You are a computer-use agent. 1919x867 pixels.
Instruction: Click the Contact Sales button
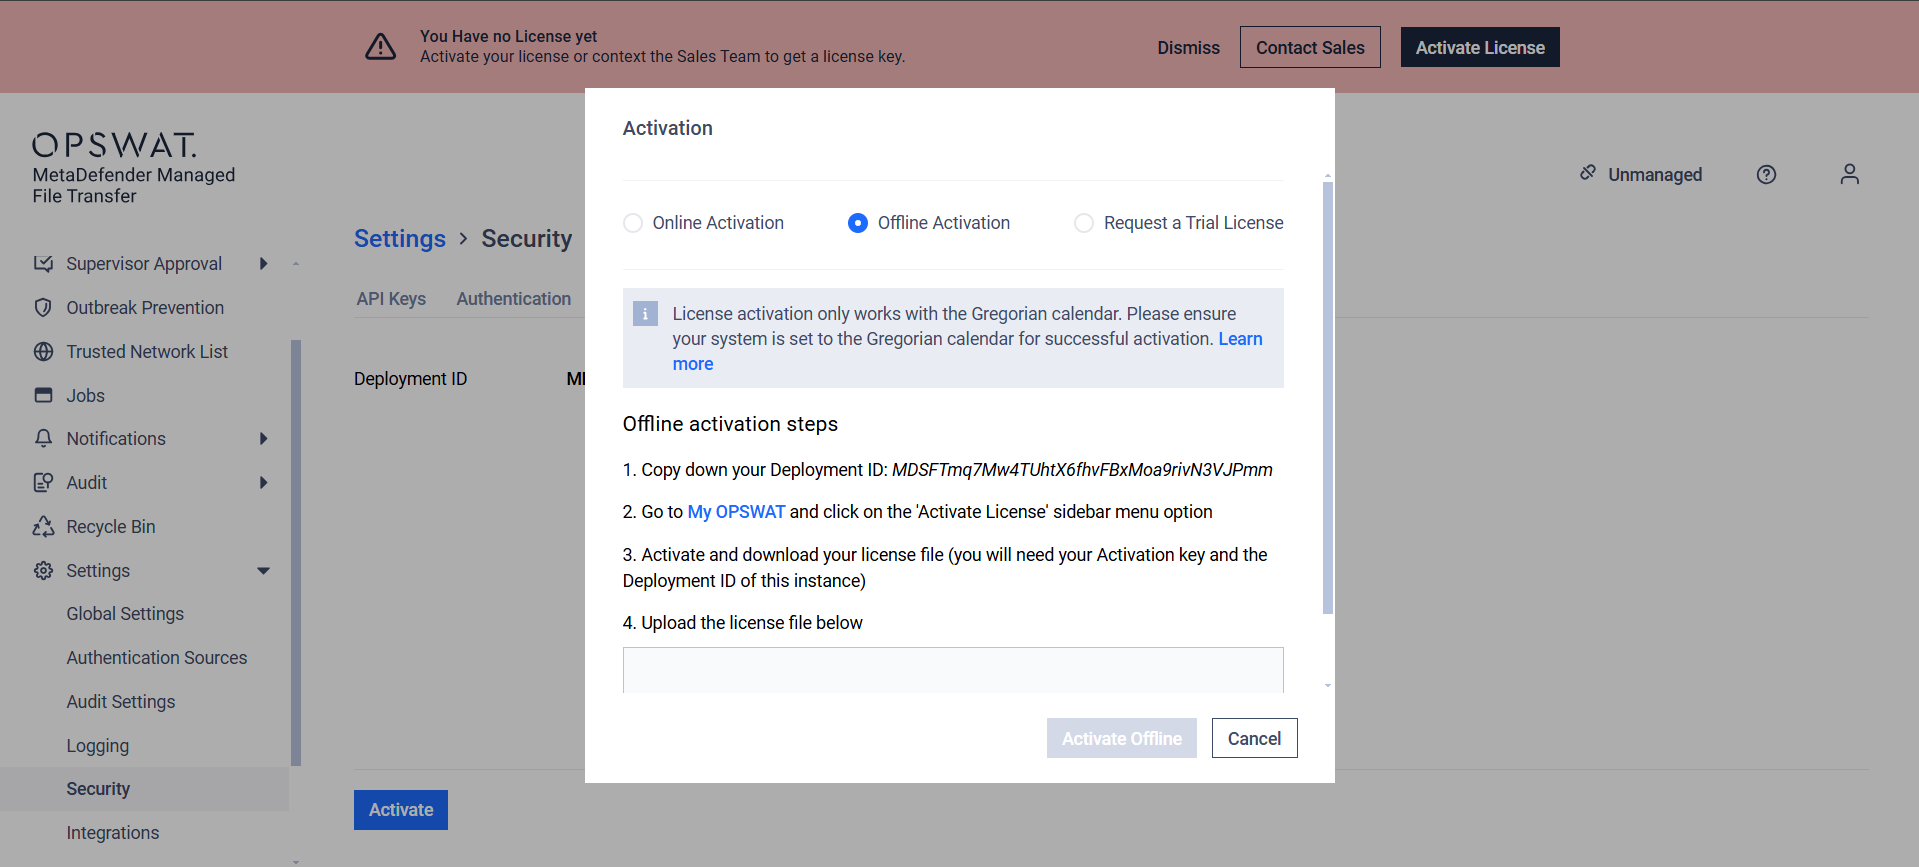coord(1310,47)
